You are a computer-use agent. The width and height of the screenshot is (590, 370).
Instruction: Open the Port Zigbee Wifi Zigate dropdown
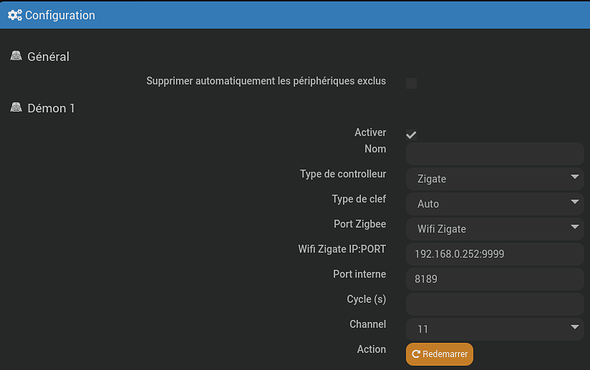(x=495, y=229)
